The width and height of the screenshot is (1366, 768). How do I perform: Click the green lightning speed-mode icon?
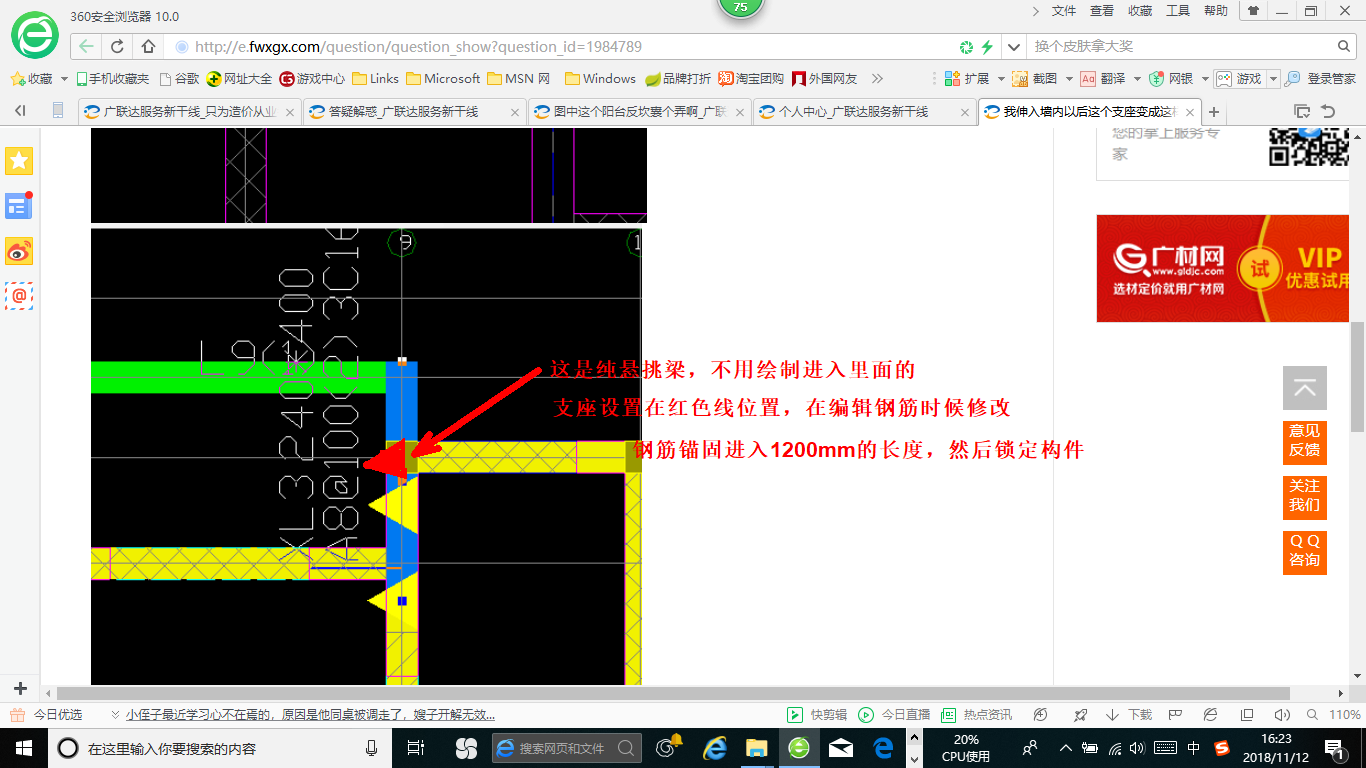click(x=987, y=47)
